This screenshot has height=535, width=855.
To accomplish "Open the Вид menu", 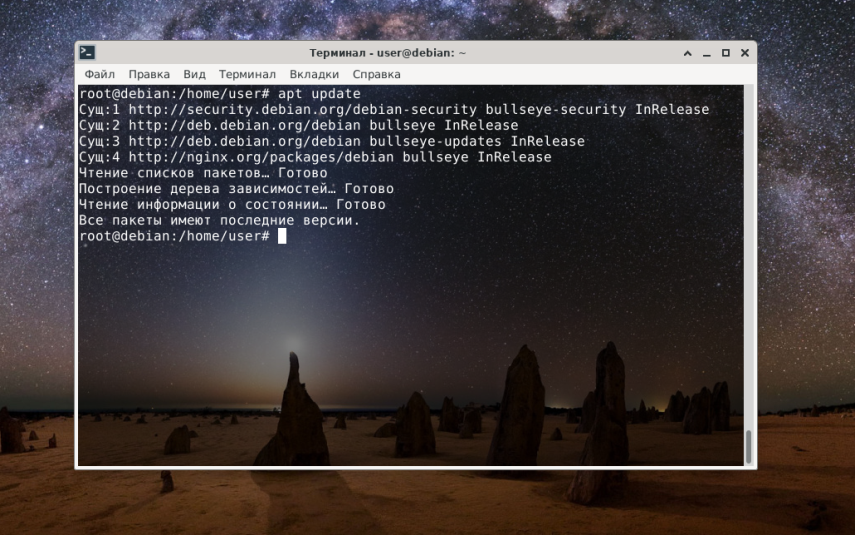I will 194,74.
